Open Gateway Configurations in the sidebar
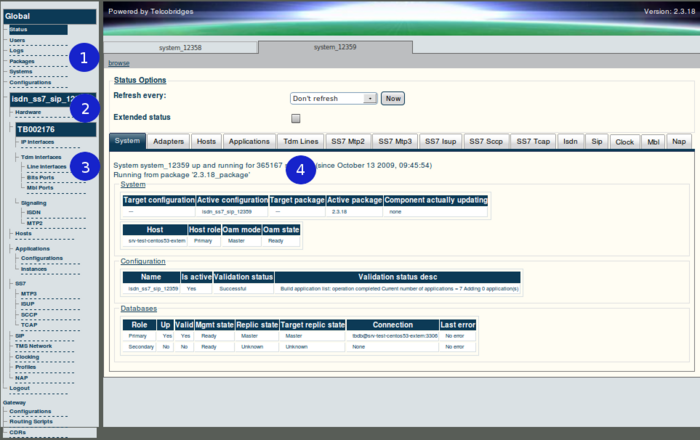The width and height of the screenshot is (700, 440). [30, 411]
